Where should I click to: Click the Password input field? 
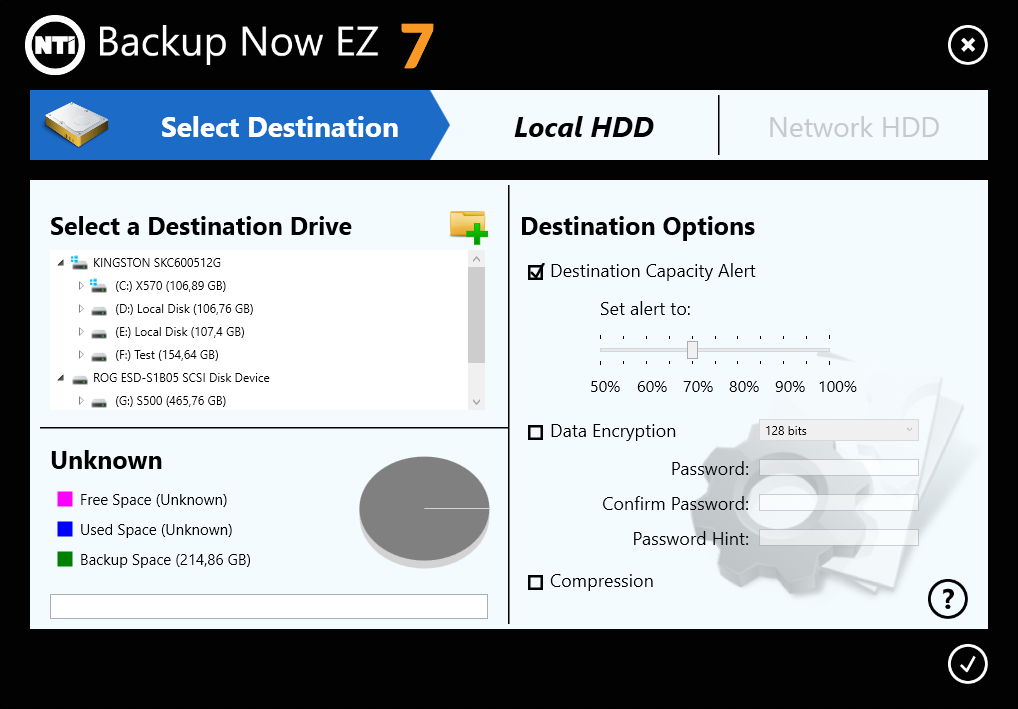click(x=838, y=468)
